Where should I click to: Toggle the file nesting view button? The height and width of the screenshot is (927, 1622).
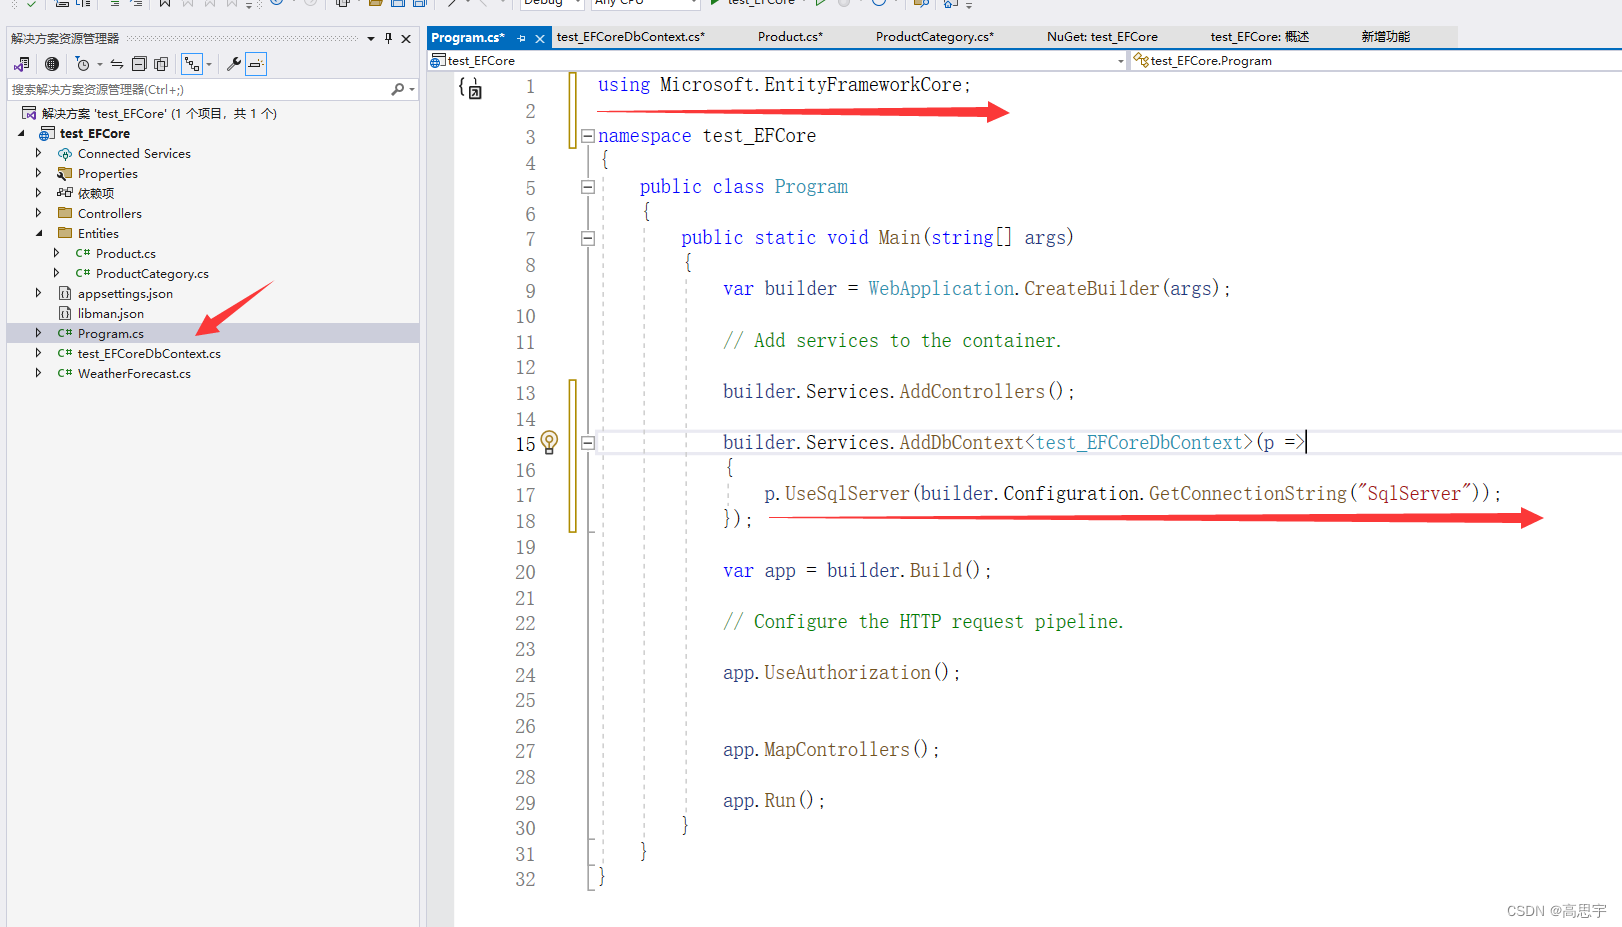[x=191, y=64]
